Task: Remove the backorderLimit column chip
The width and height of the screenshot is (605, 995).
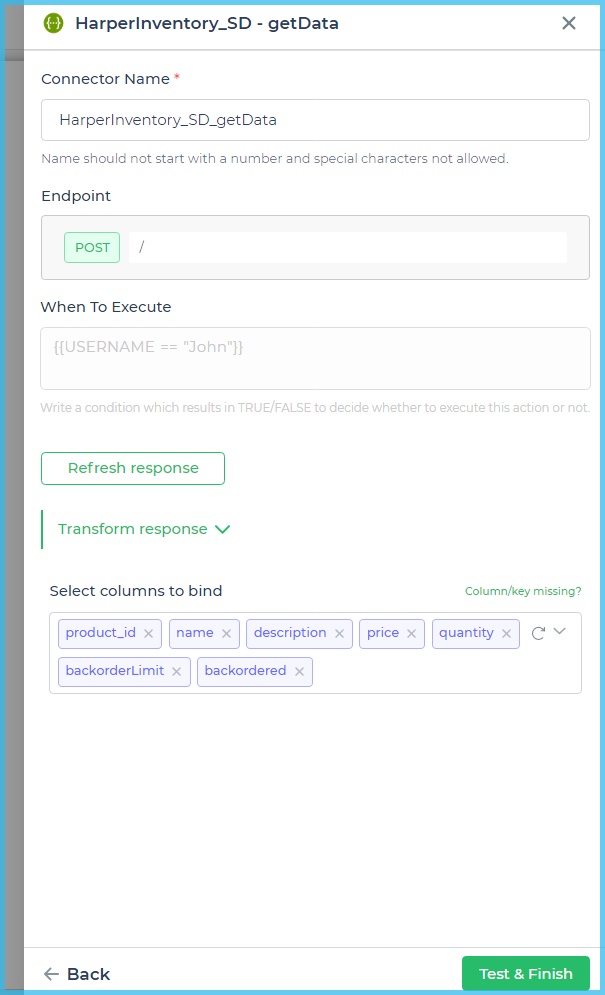Action: click(x=178, y=671)
